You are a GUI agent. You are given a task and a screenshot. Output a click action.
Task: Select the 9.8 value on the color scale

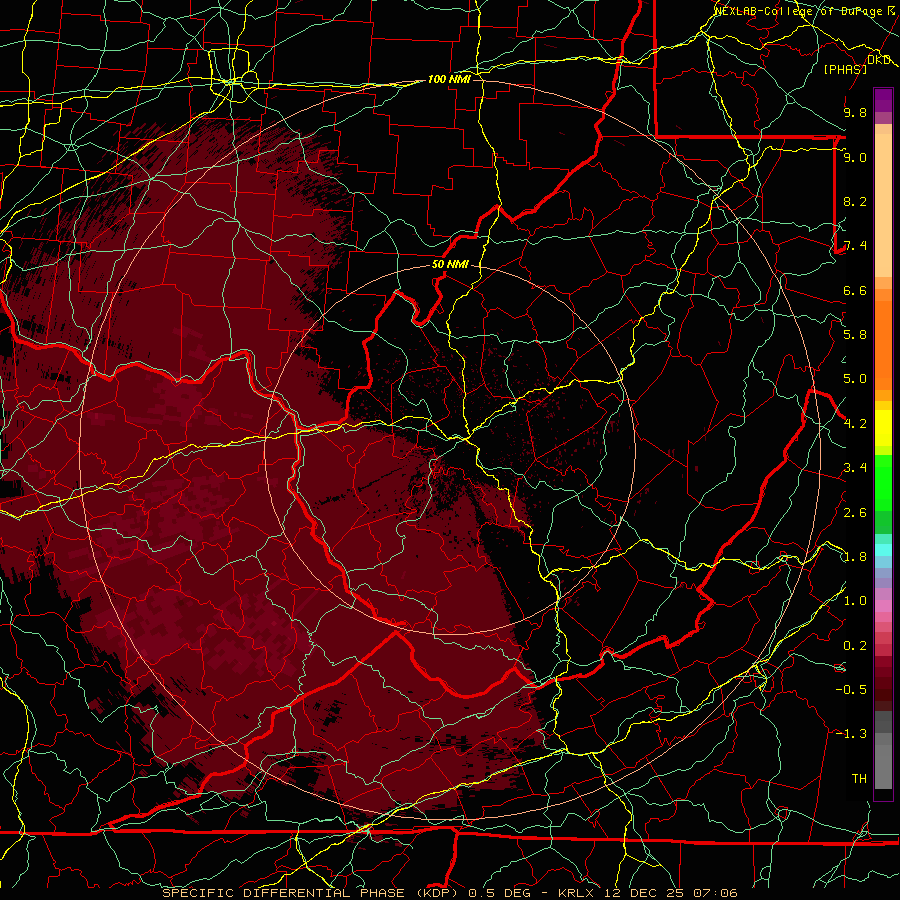(x=855, y=112)
